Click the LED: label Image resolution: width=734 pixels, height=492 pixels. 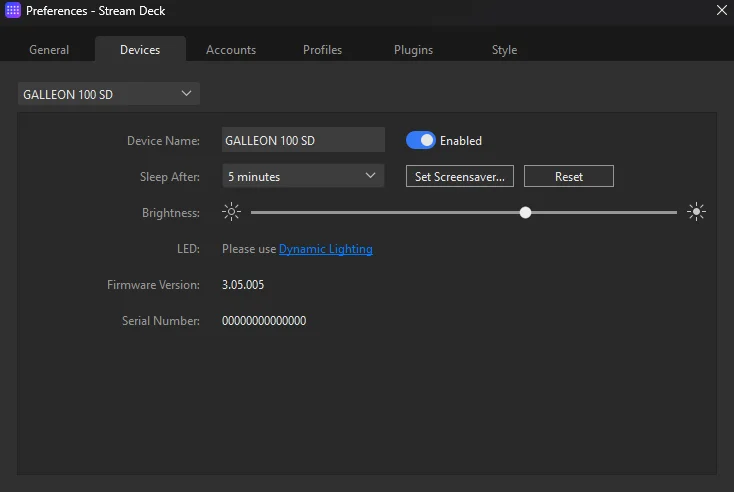click(x=188, y=249)
